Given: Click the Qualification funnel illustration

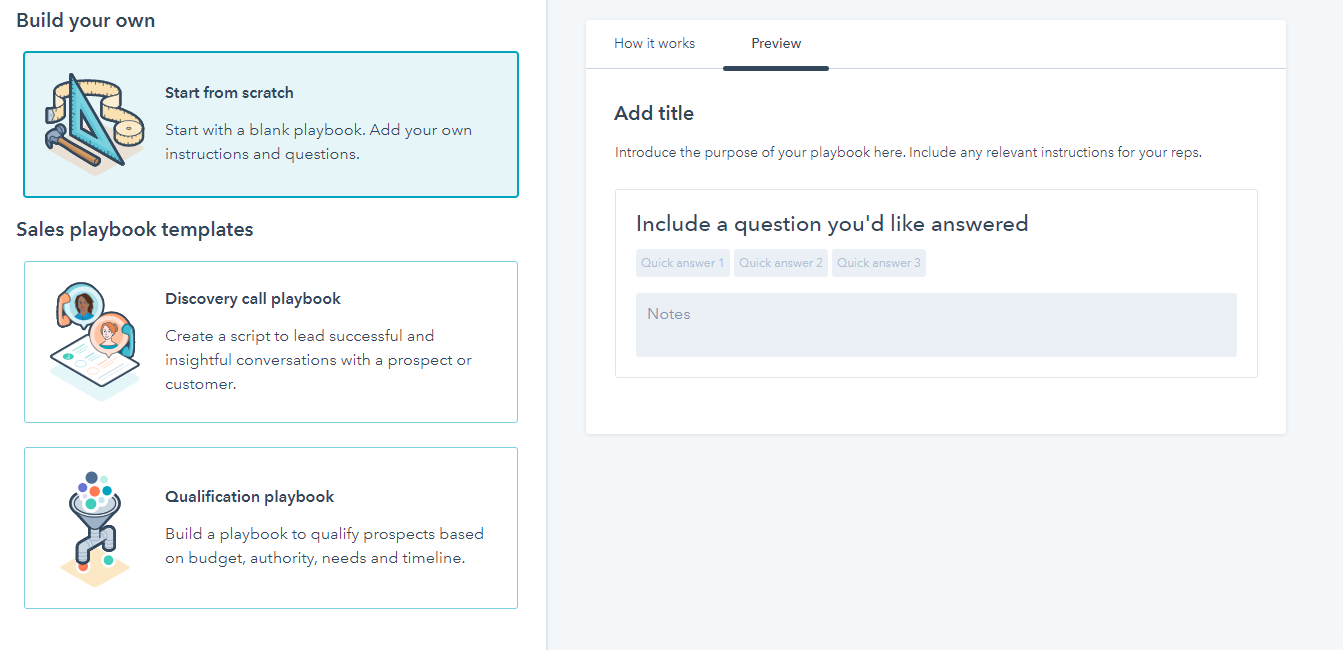Looking at the screenshot, I should pyautogui.click(x=95, y=528).
